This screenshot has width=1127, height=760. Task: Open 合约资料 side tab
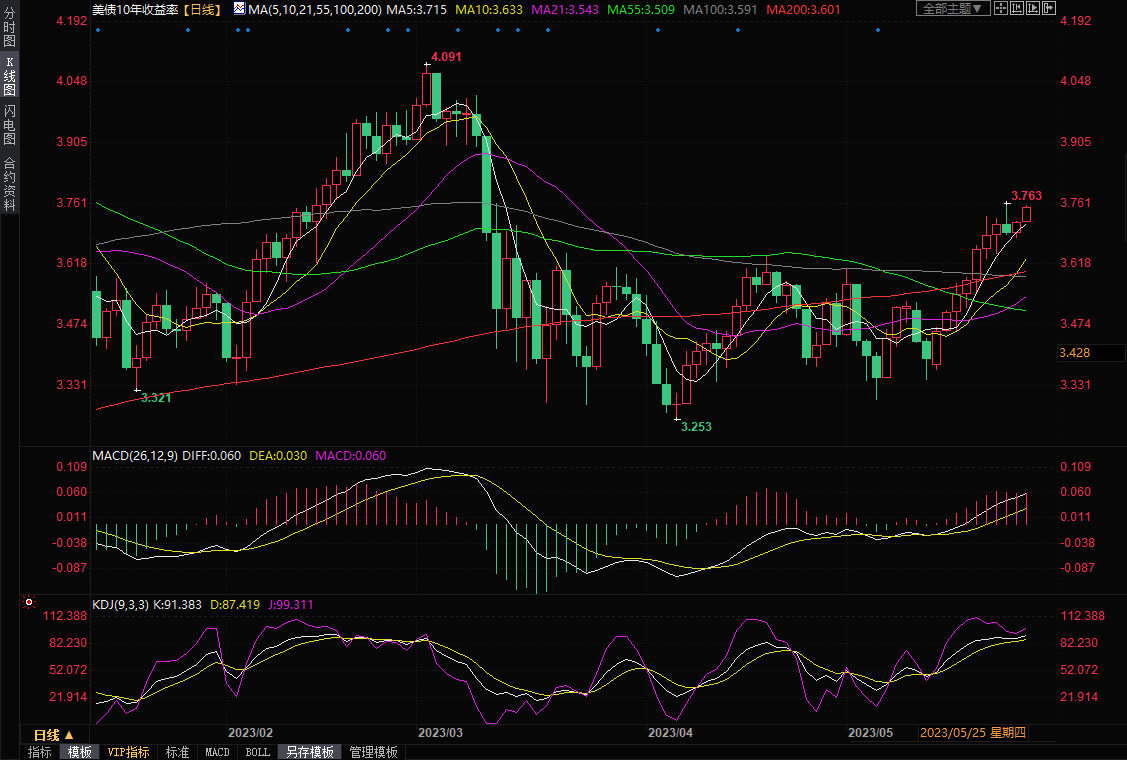9,182
